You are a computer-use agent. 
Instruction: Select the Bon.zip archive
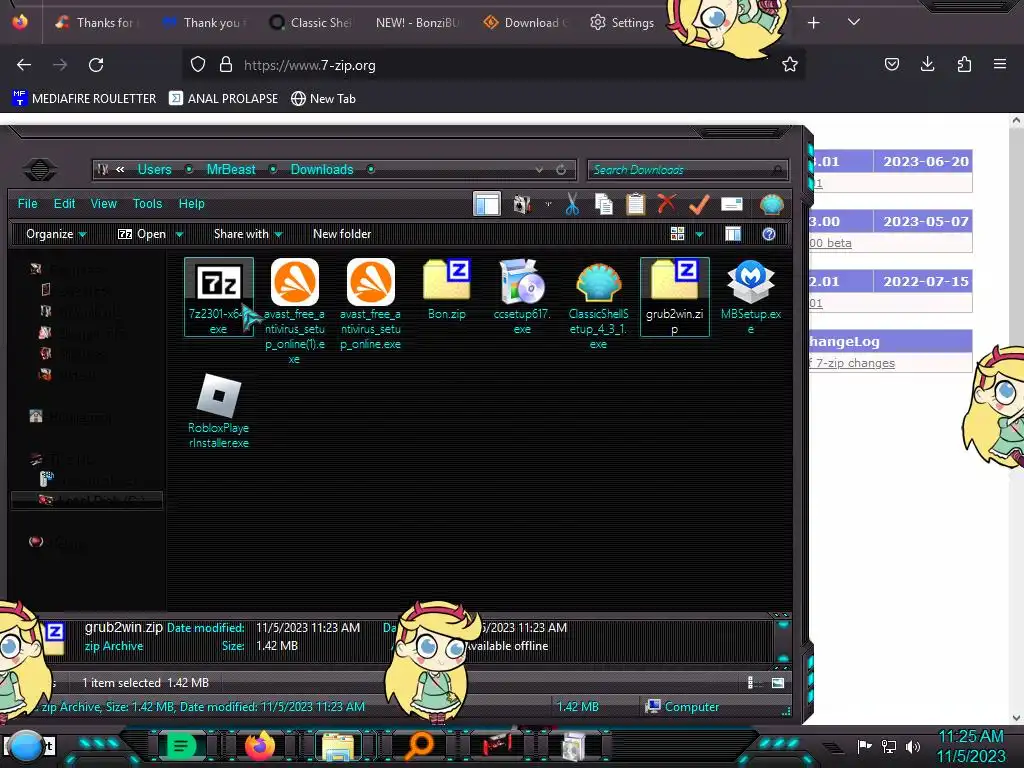pyautogui.click(x=447, y=289)
